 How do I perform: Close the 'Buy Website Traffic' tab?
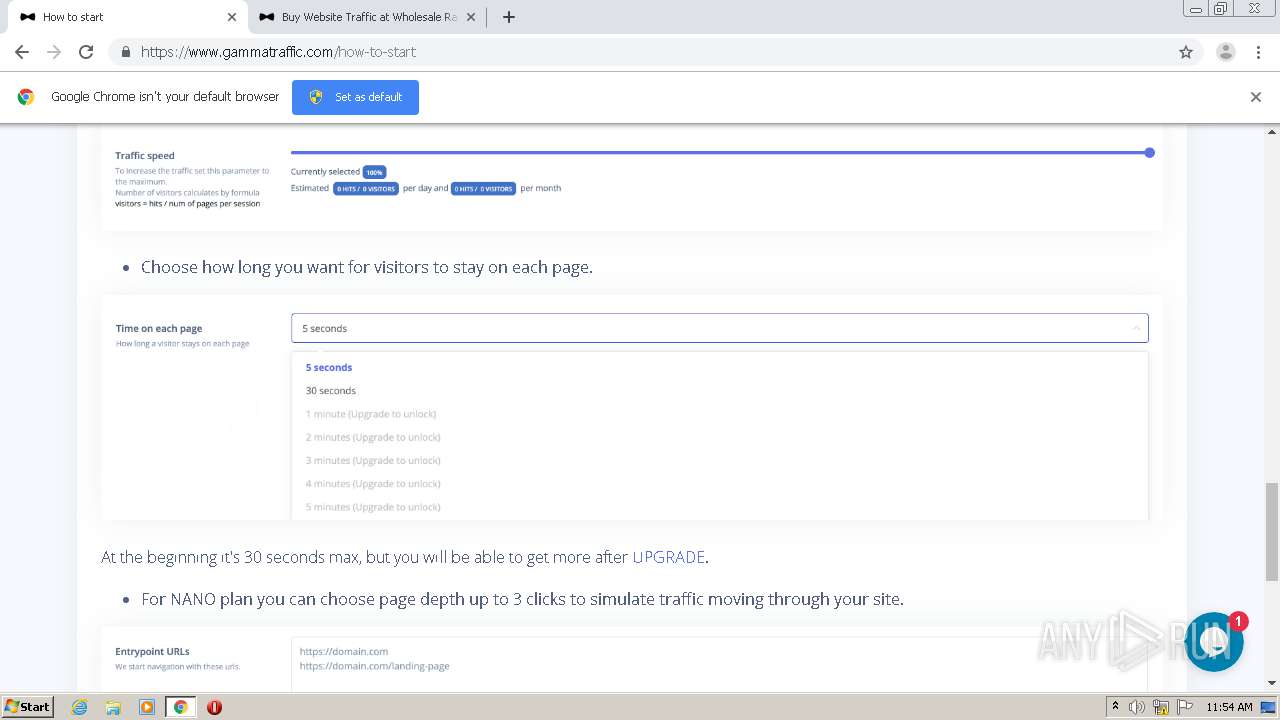pos(472,17)
